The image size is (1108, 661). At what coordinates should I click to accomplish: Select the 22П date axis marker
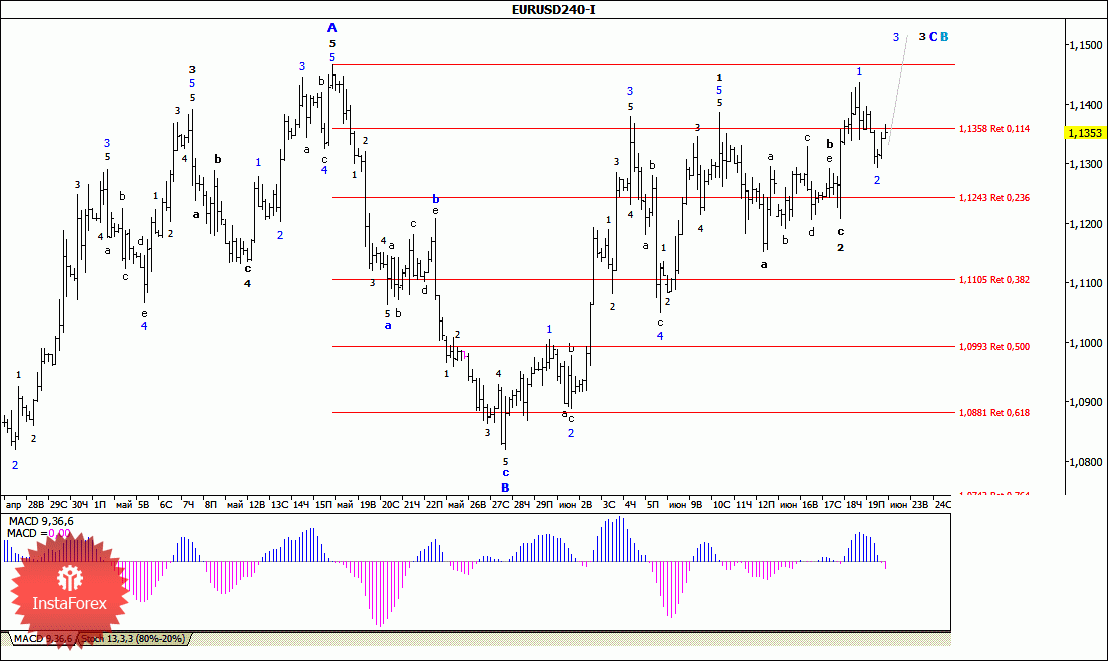pyautogui.click(x=433, y=504)
